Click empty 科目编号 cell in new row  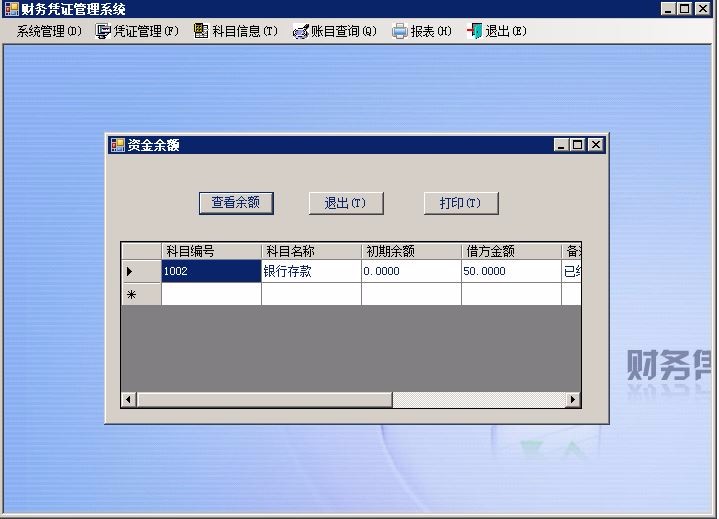click(x=211, y=294)
